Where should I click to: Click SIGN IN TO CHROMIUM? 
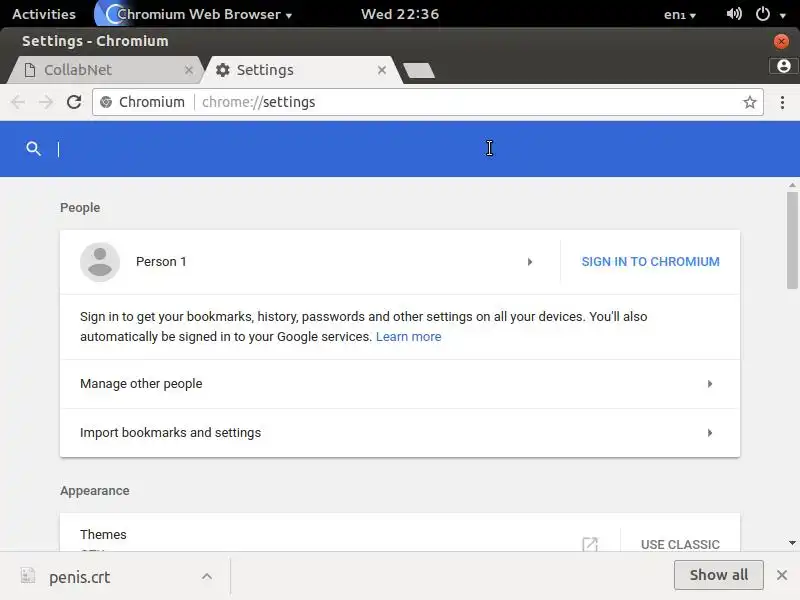pos(651,262)
